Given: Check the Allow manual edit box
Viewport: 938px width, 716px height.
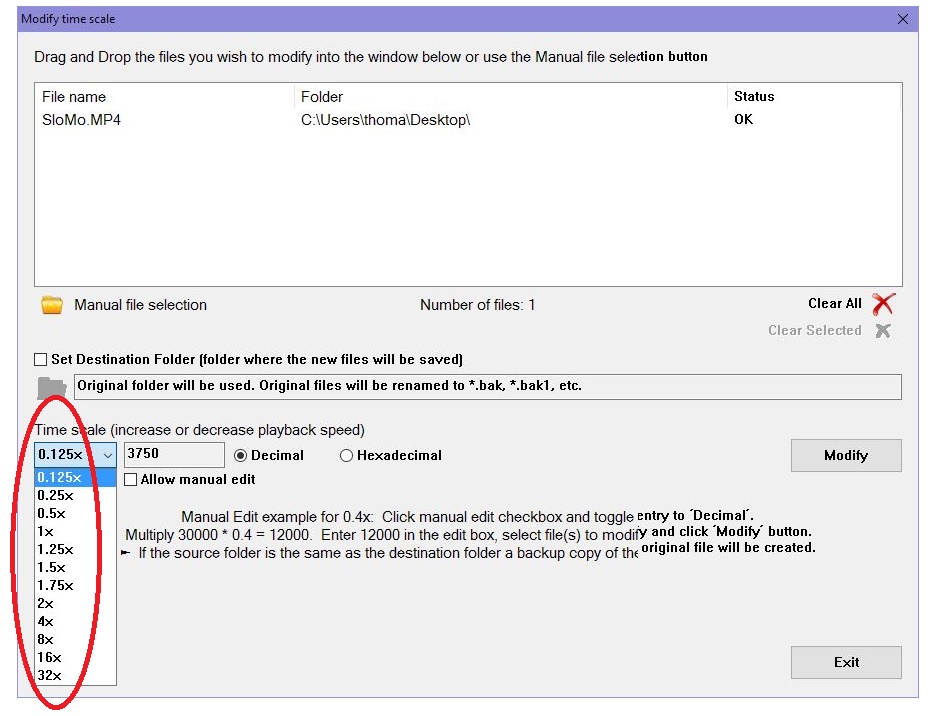Looking at the screenshot, I should point(131,480).
